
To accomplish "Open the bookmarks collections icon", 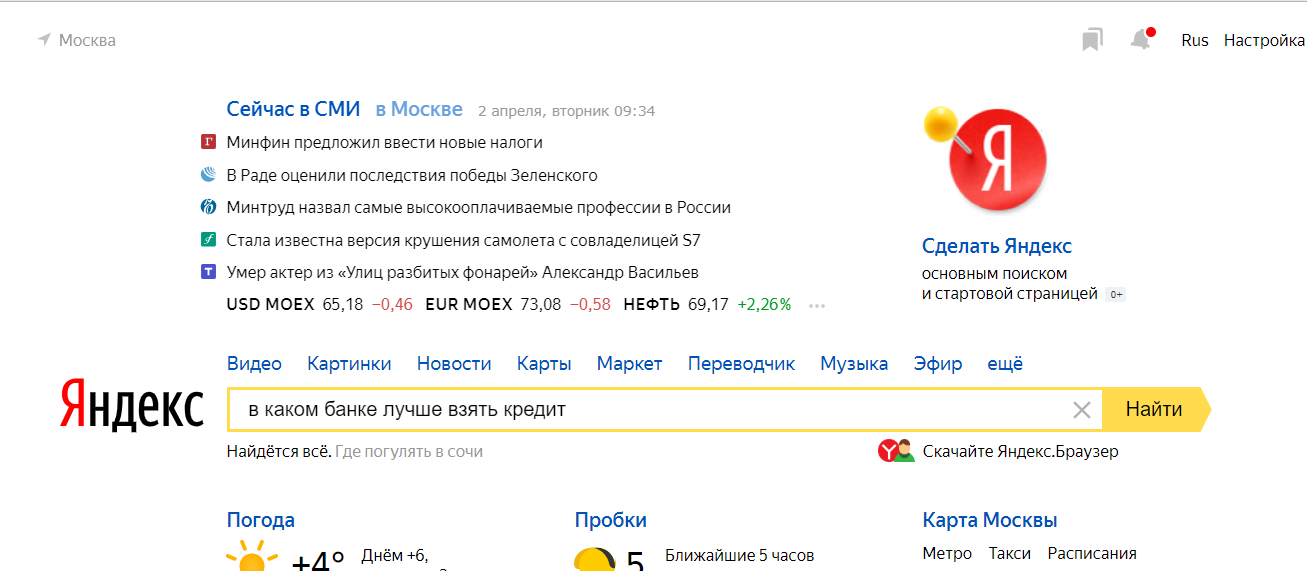I will tap(1092, 40).
